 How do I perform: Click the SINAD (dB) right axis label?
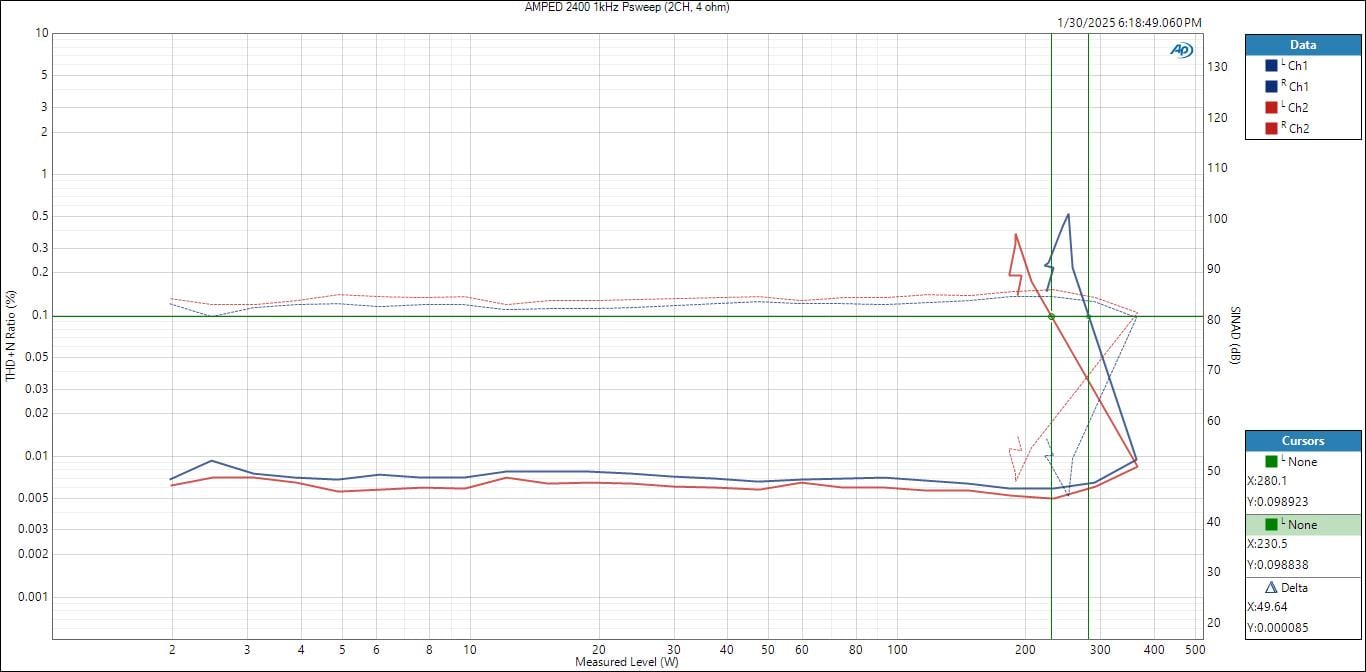(1235, 336)
